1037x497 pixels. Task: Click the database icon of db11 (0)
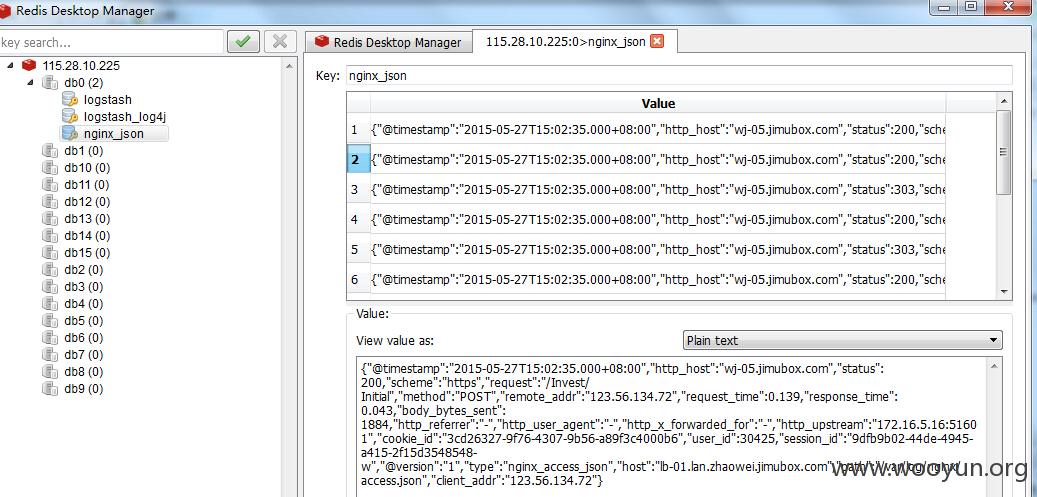50,185
